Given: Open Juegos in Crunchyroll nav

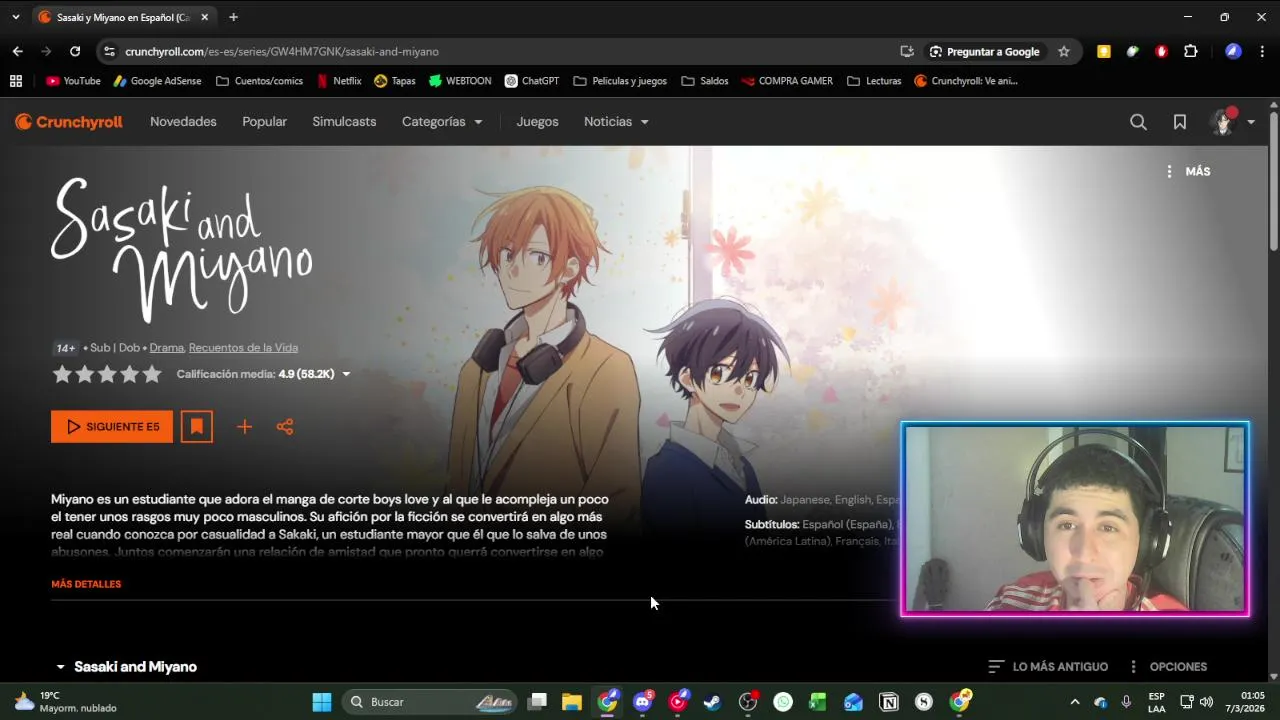Looking at the screenshot, I should [537, 122].
